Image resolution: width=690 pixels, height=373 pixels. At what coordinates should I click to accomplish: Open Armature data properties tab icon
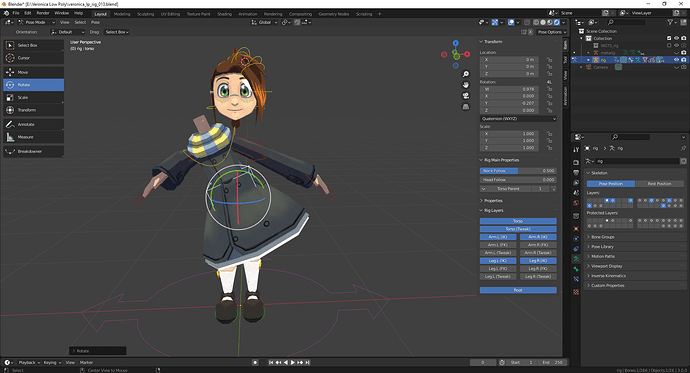(576, 259)
